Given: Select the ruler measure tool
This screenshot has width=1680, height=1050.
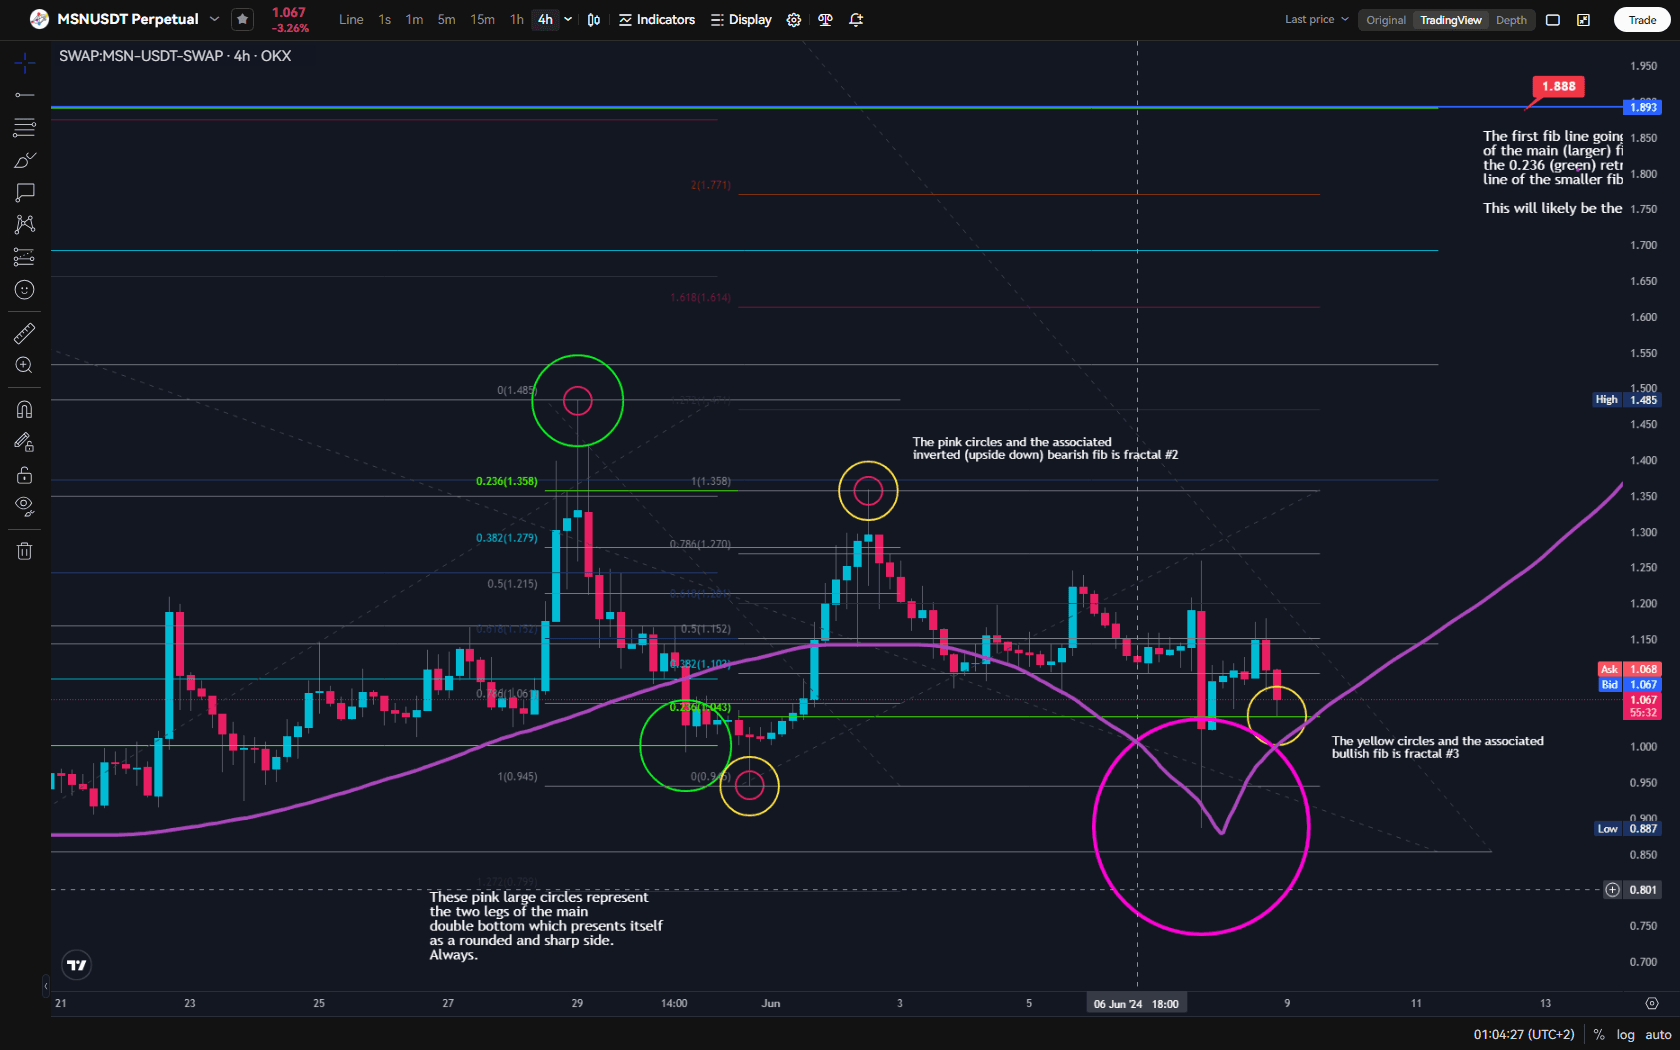Looking at the screenshot, I should pos(25,333).
